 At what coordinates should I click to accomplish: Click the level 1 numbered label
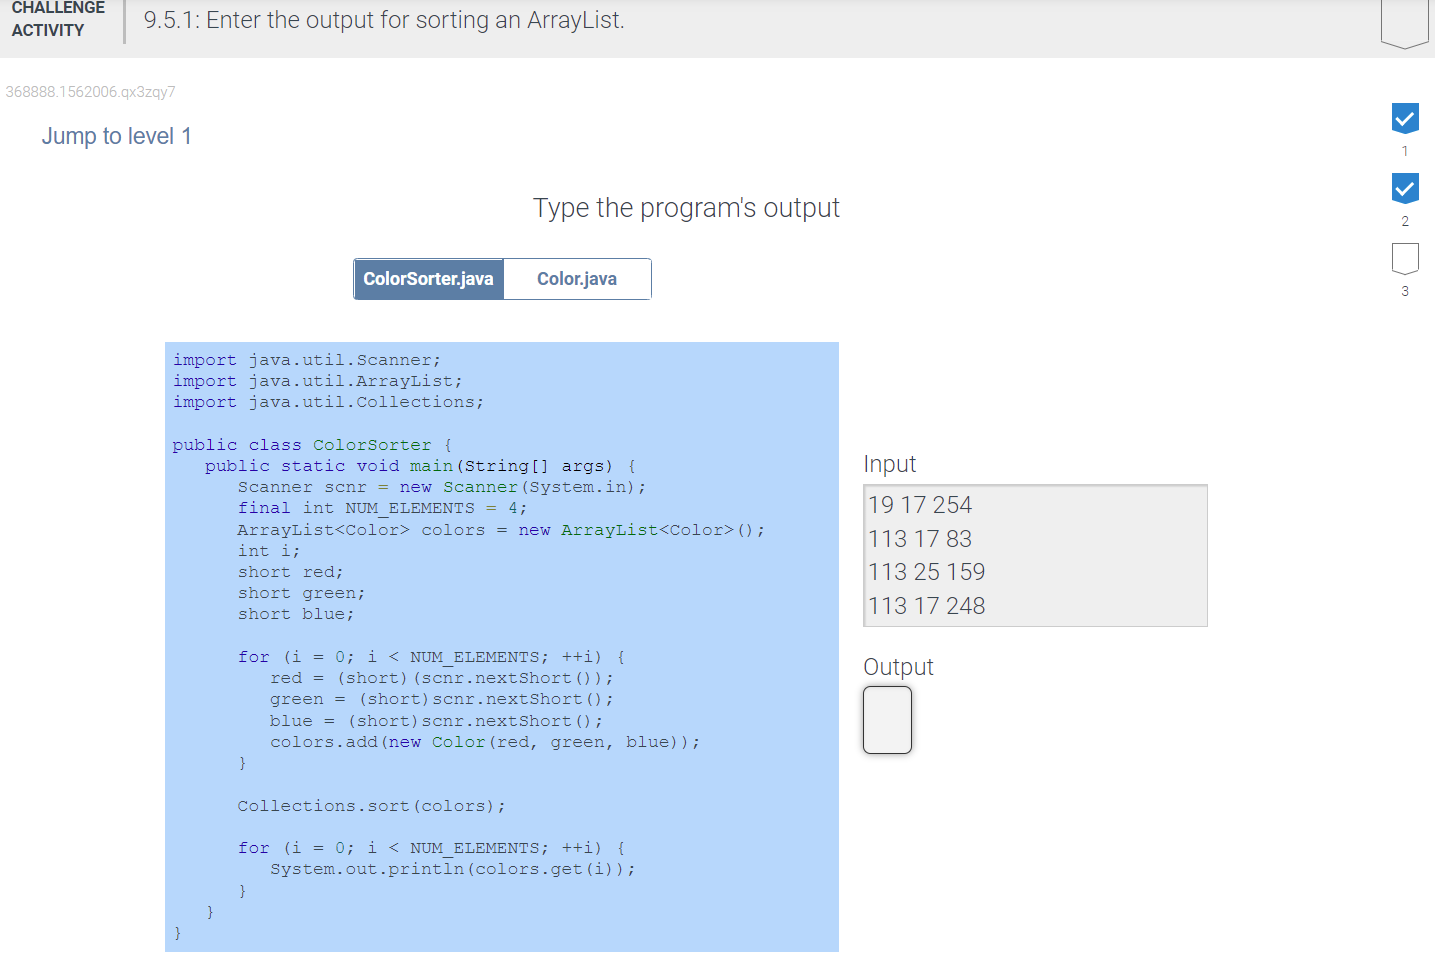click(1404, 151)
